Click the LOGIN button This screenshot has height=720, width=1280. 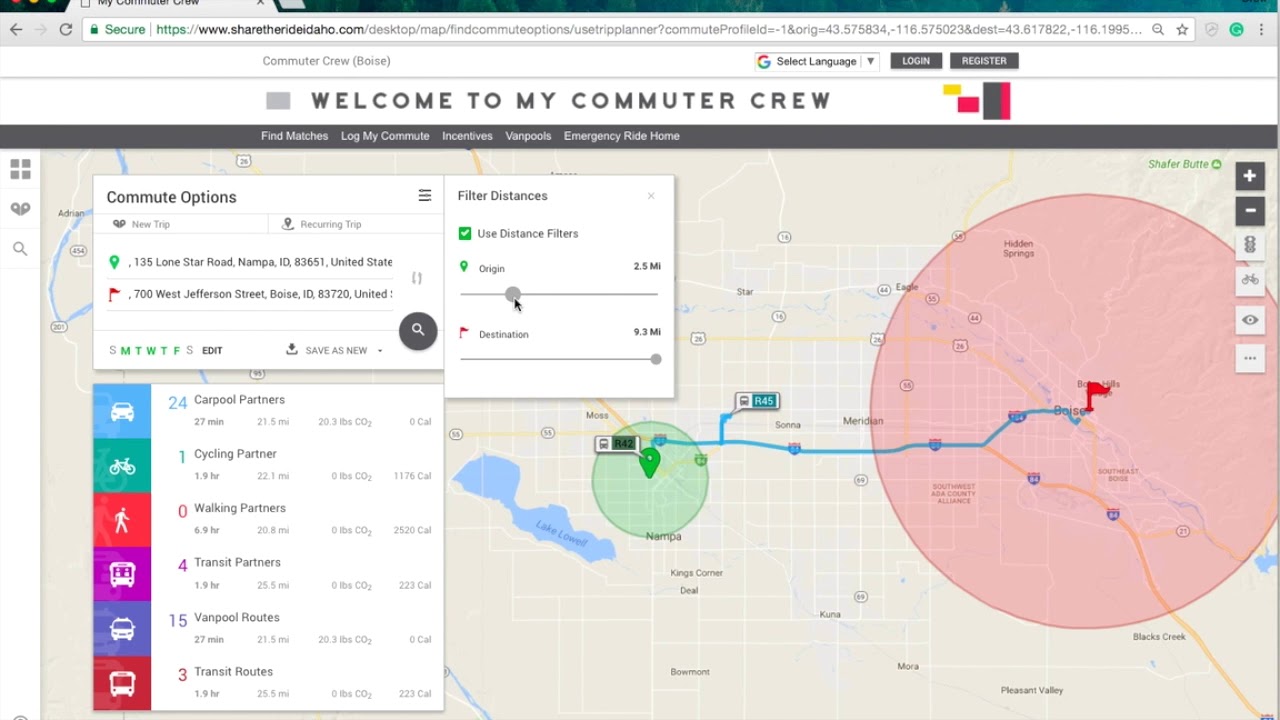point(916,61)
